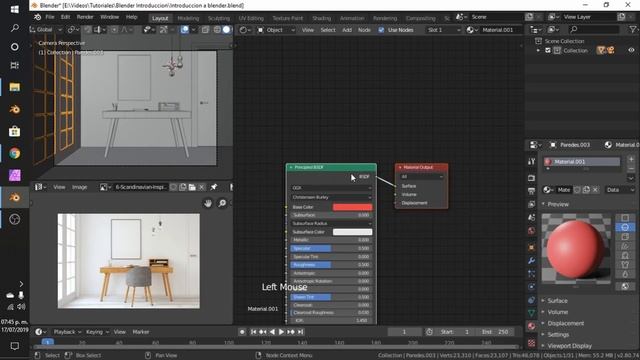Viewport: 640px width, 360px height.
Task: Click the Blender logo menu icon
Action: (38, 17)
